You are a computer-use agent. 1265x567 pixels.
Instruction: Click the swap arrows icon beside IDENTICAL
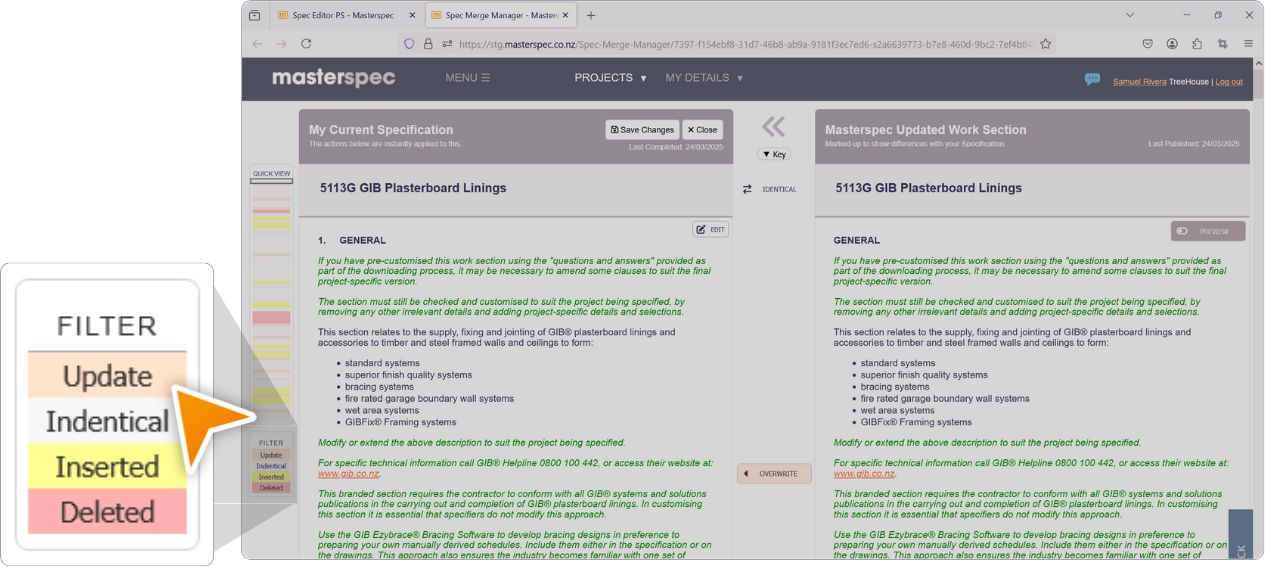tap(747, 189)
